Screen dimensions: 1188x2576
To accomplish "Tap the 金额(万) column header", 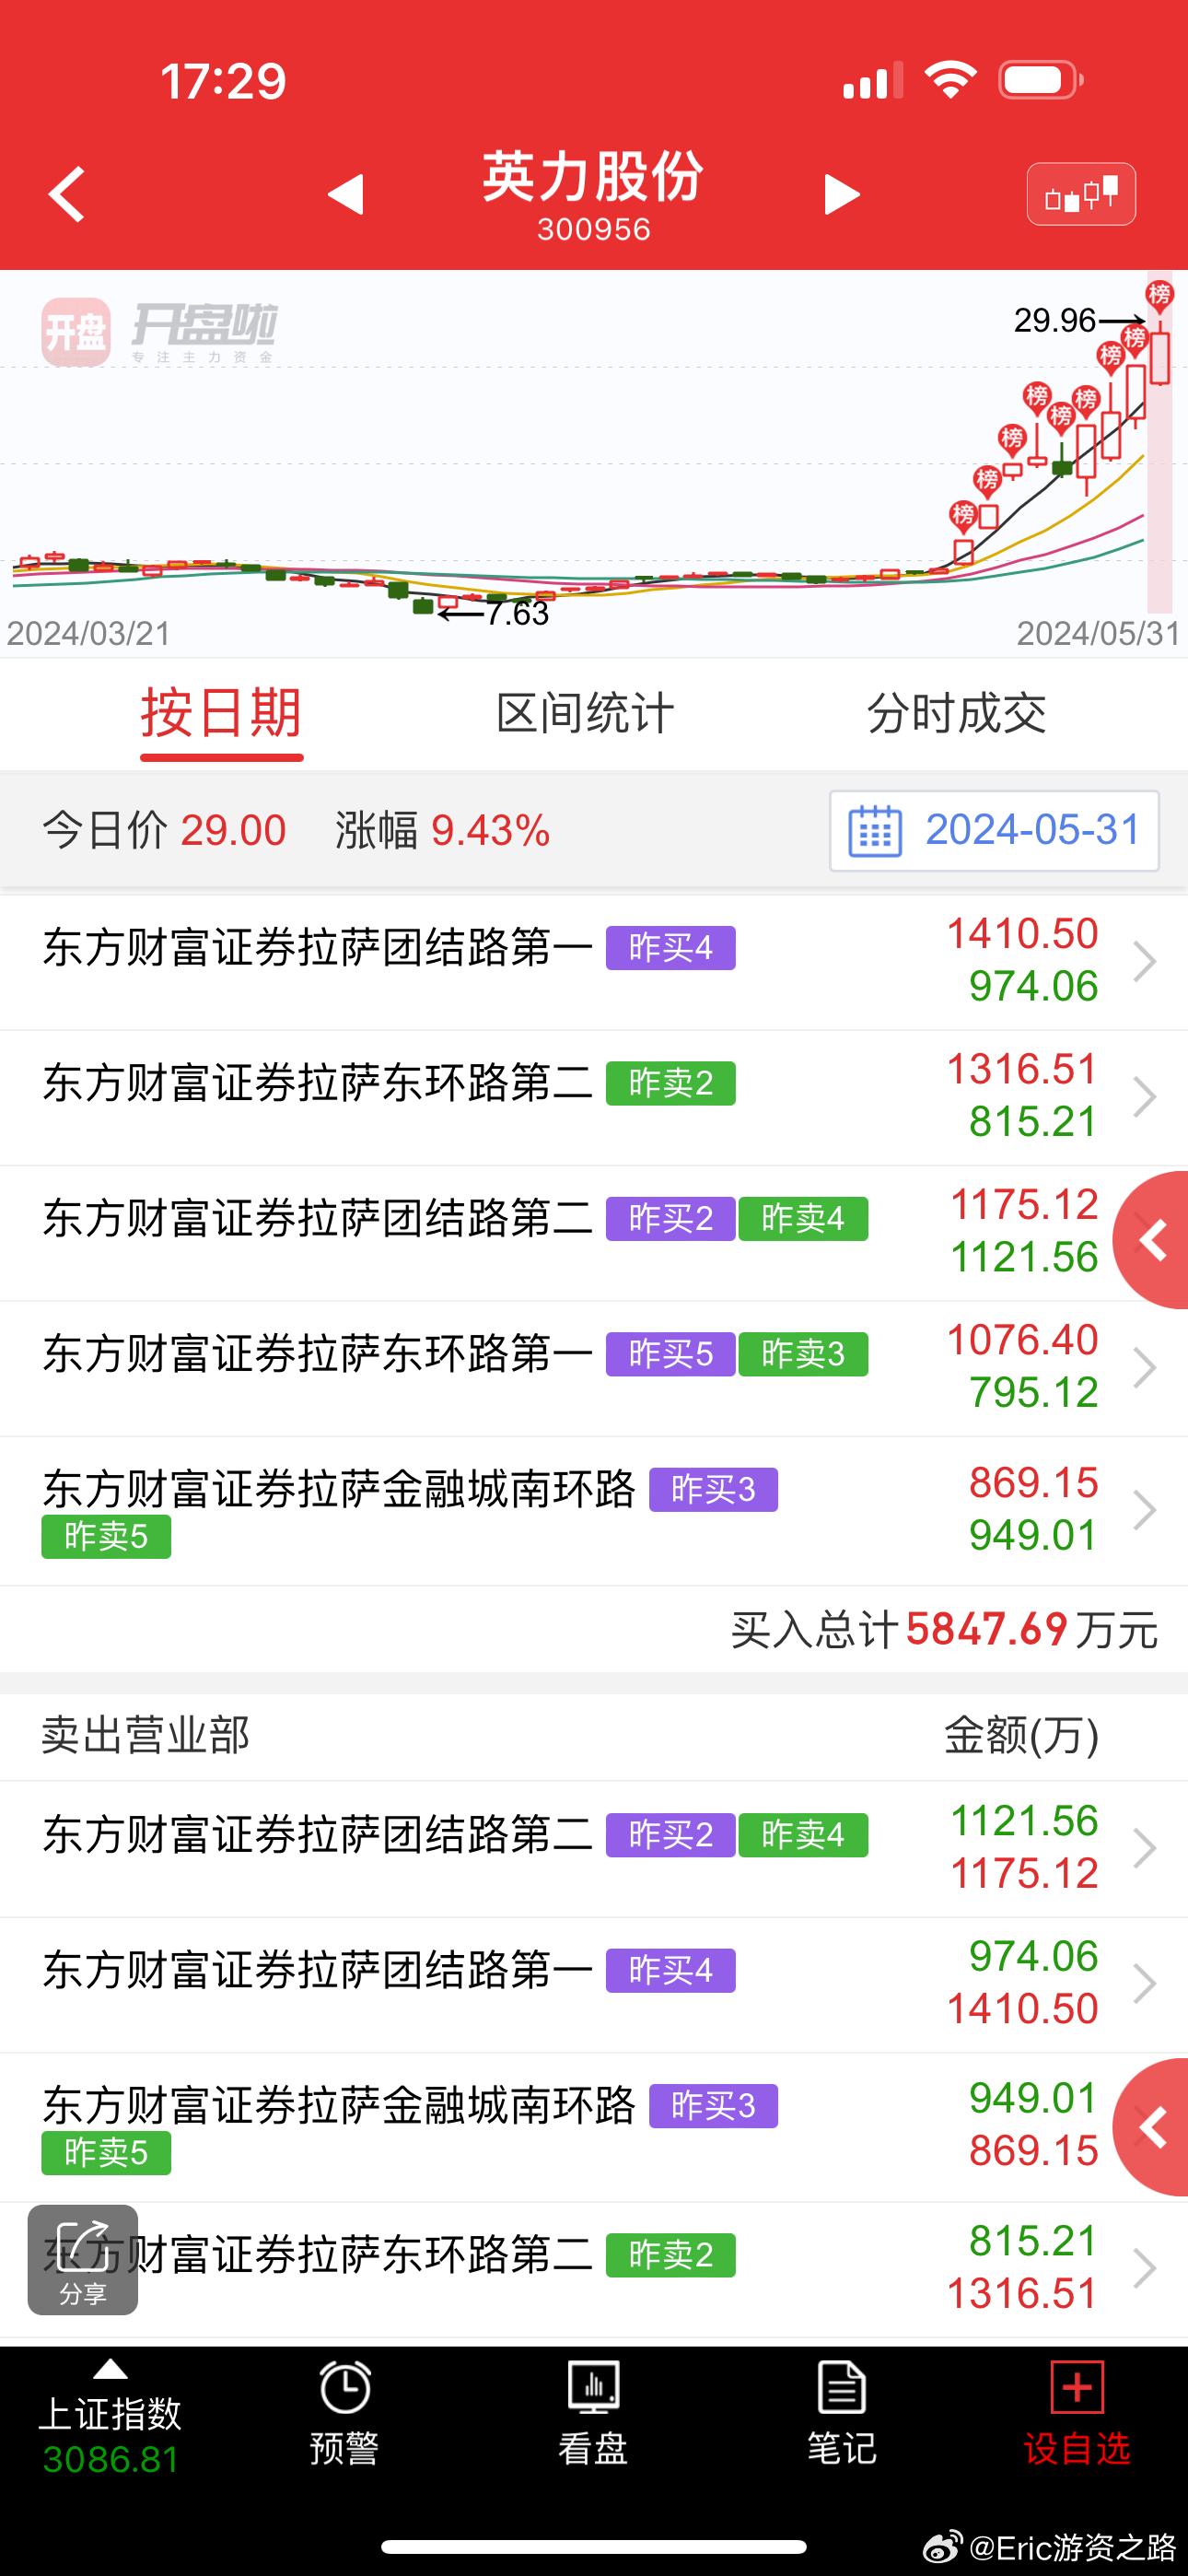I will [1021, 1735].
